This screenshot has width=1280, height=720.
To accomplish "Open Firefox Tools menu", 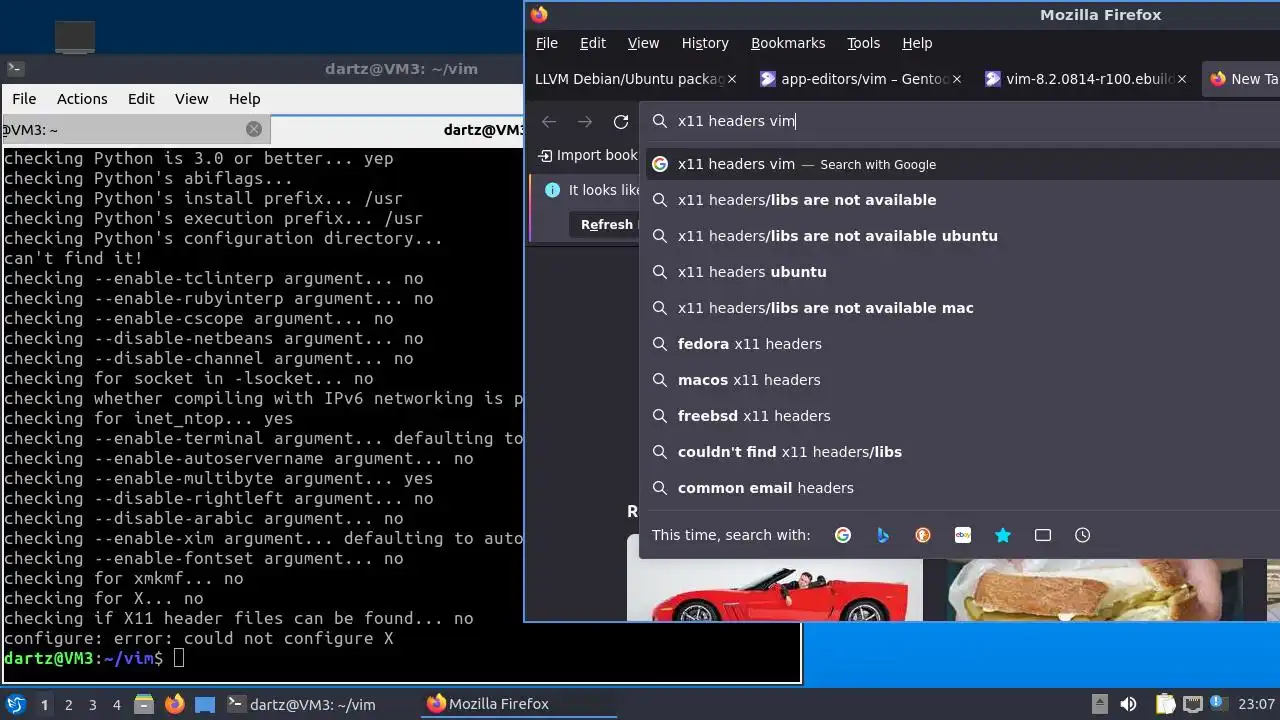I will [x=863, y=43].
